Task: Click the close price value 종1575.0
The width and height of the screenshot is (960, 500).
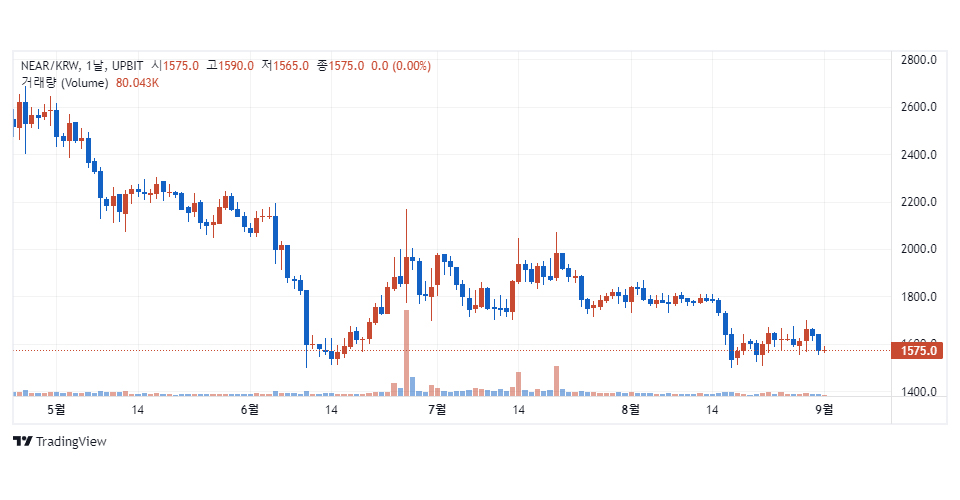Action: tap(340, 66)
